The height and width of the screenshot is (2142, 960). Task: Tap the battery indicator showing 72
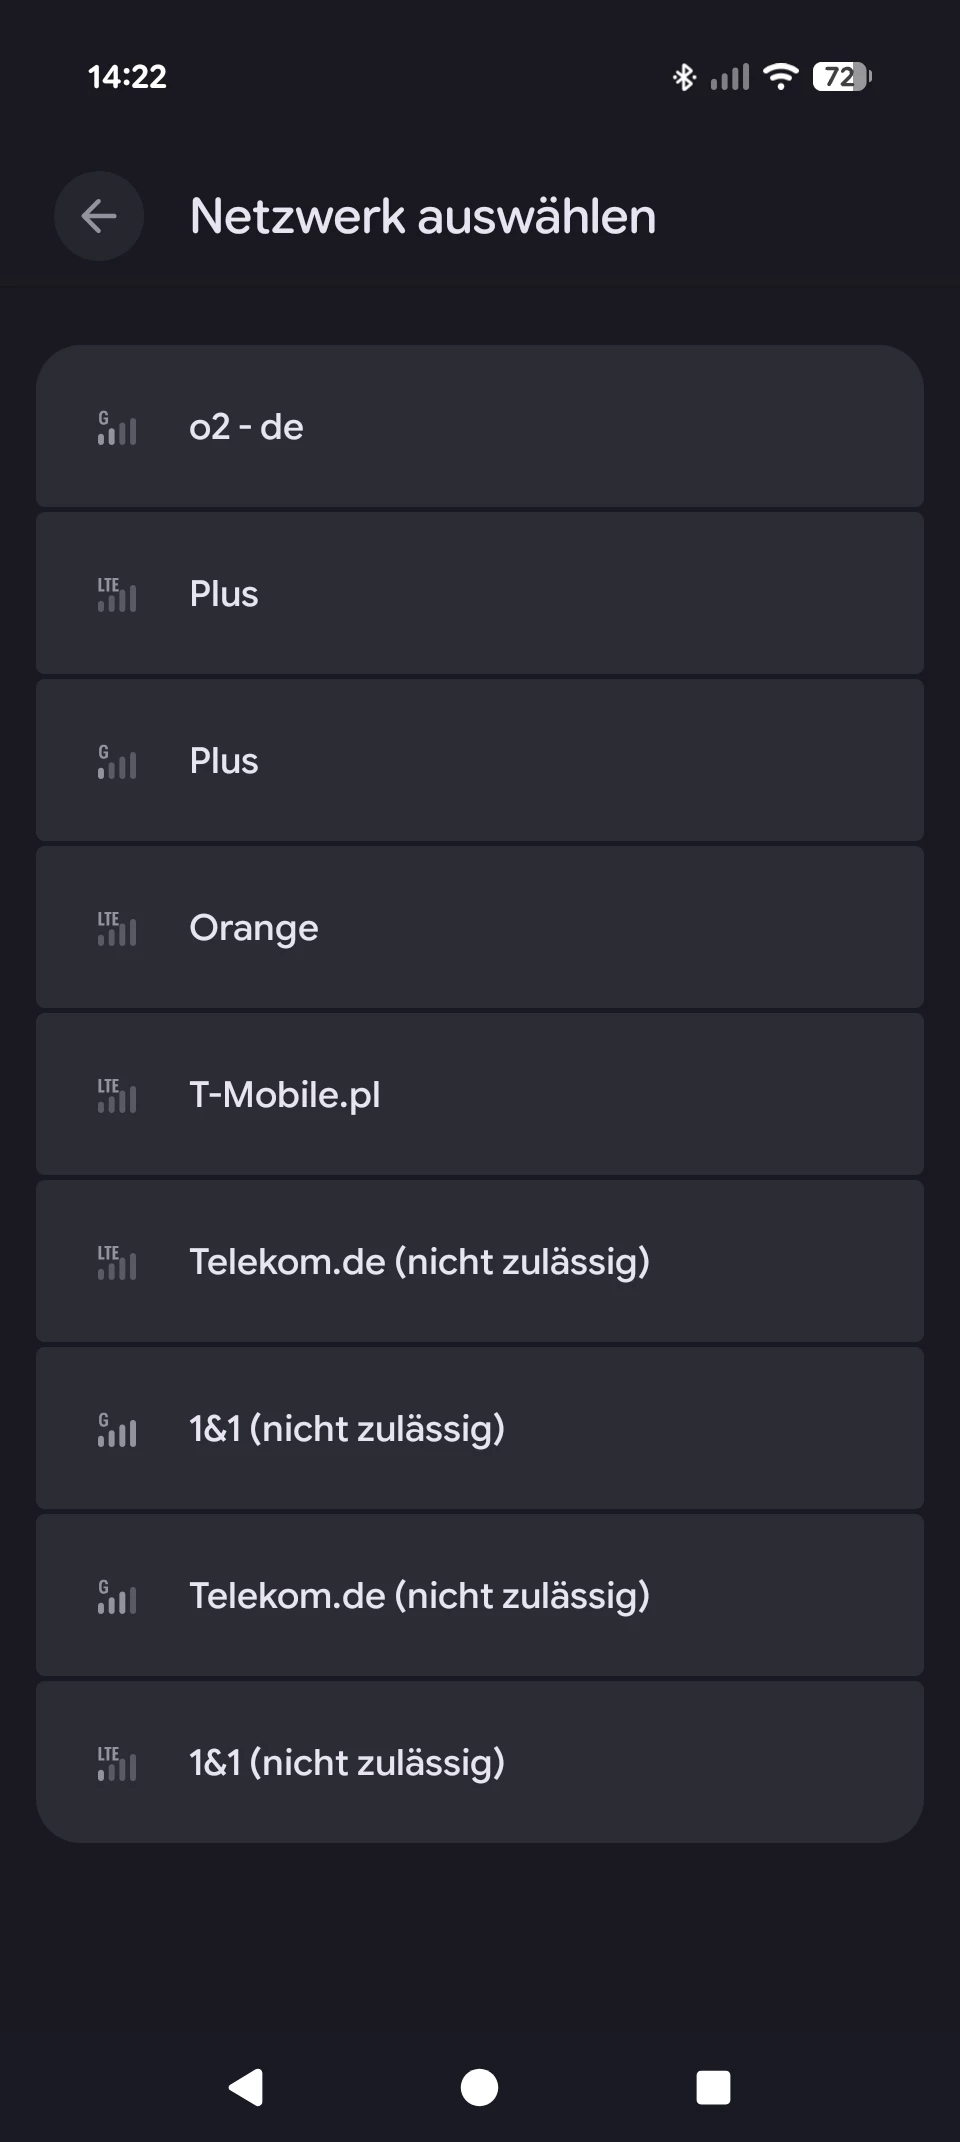pos(842,77)
